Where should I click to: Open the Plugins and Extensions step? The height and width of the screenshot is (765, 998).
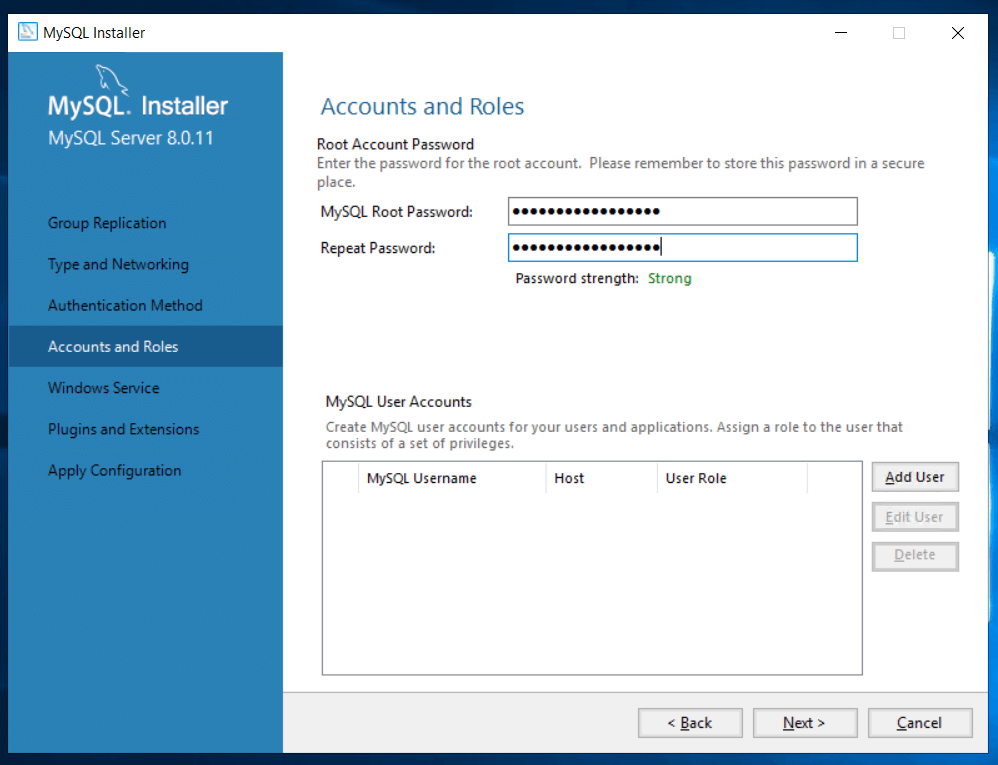click(x=123, y=429)
